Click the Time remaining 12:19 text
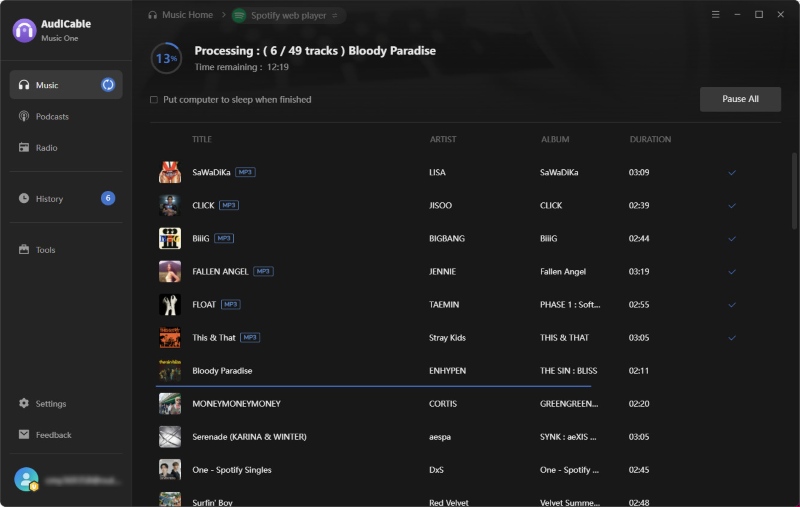800x507 pixels. [x=241, y=67]
